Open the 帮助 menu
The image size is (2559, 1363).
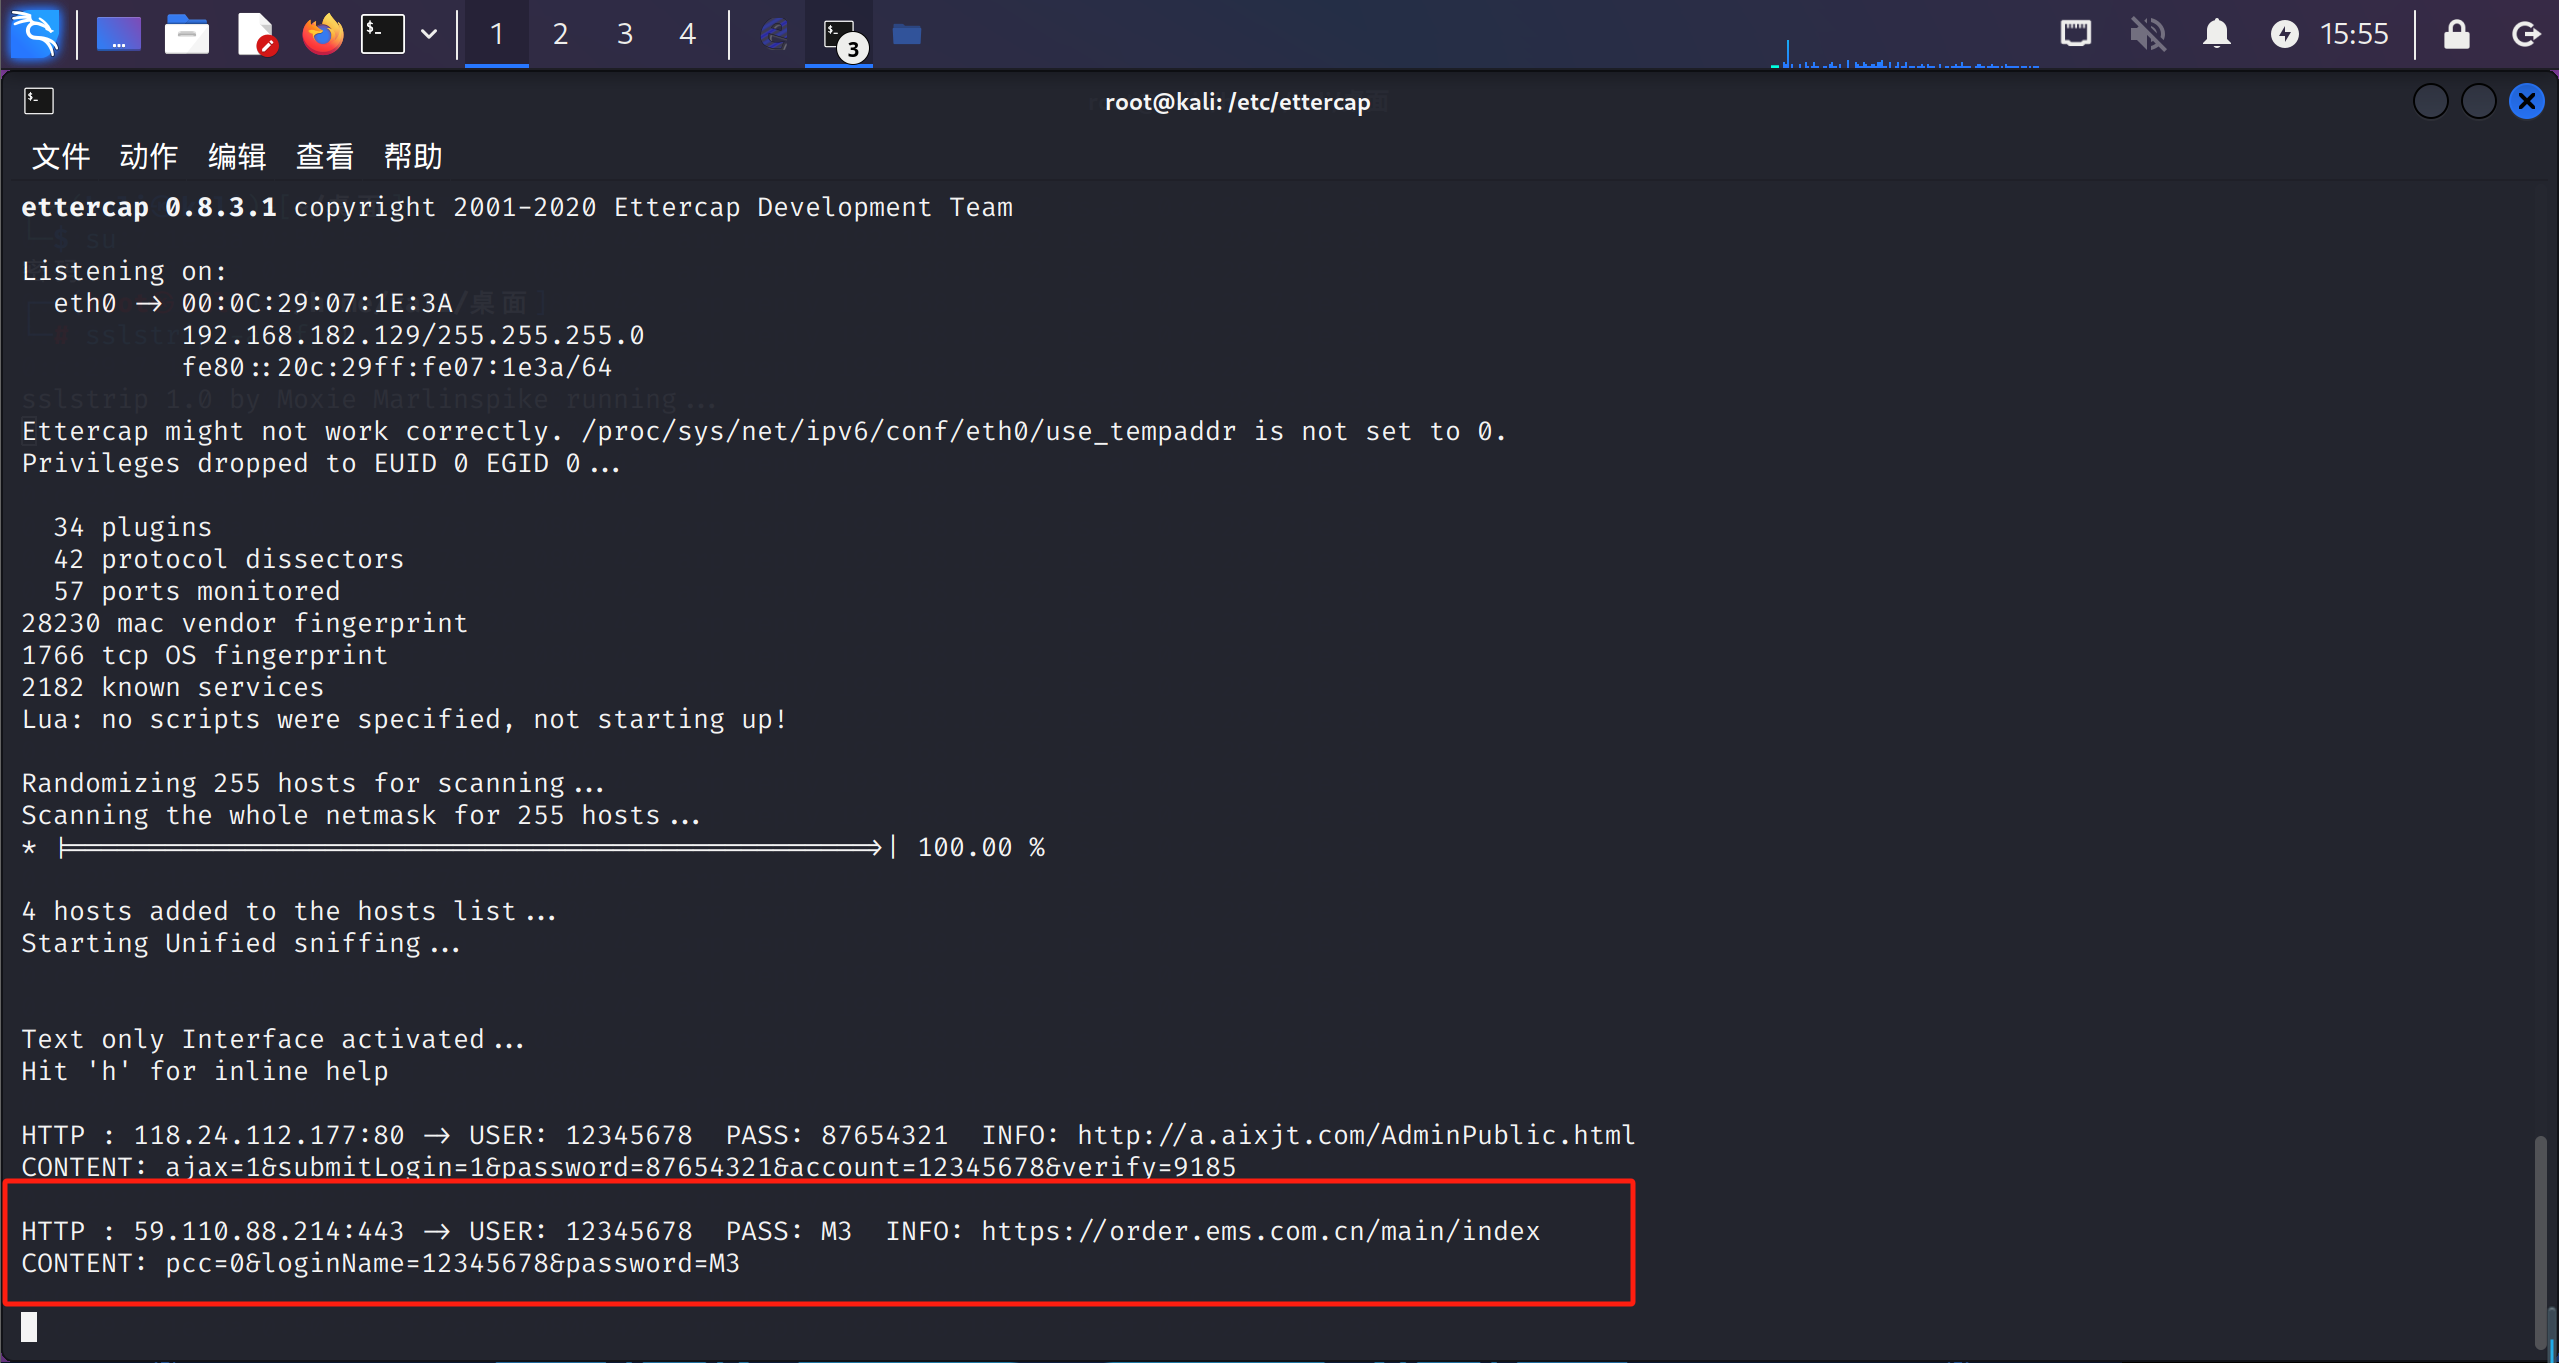412,156
